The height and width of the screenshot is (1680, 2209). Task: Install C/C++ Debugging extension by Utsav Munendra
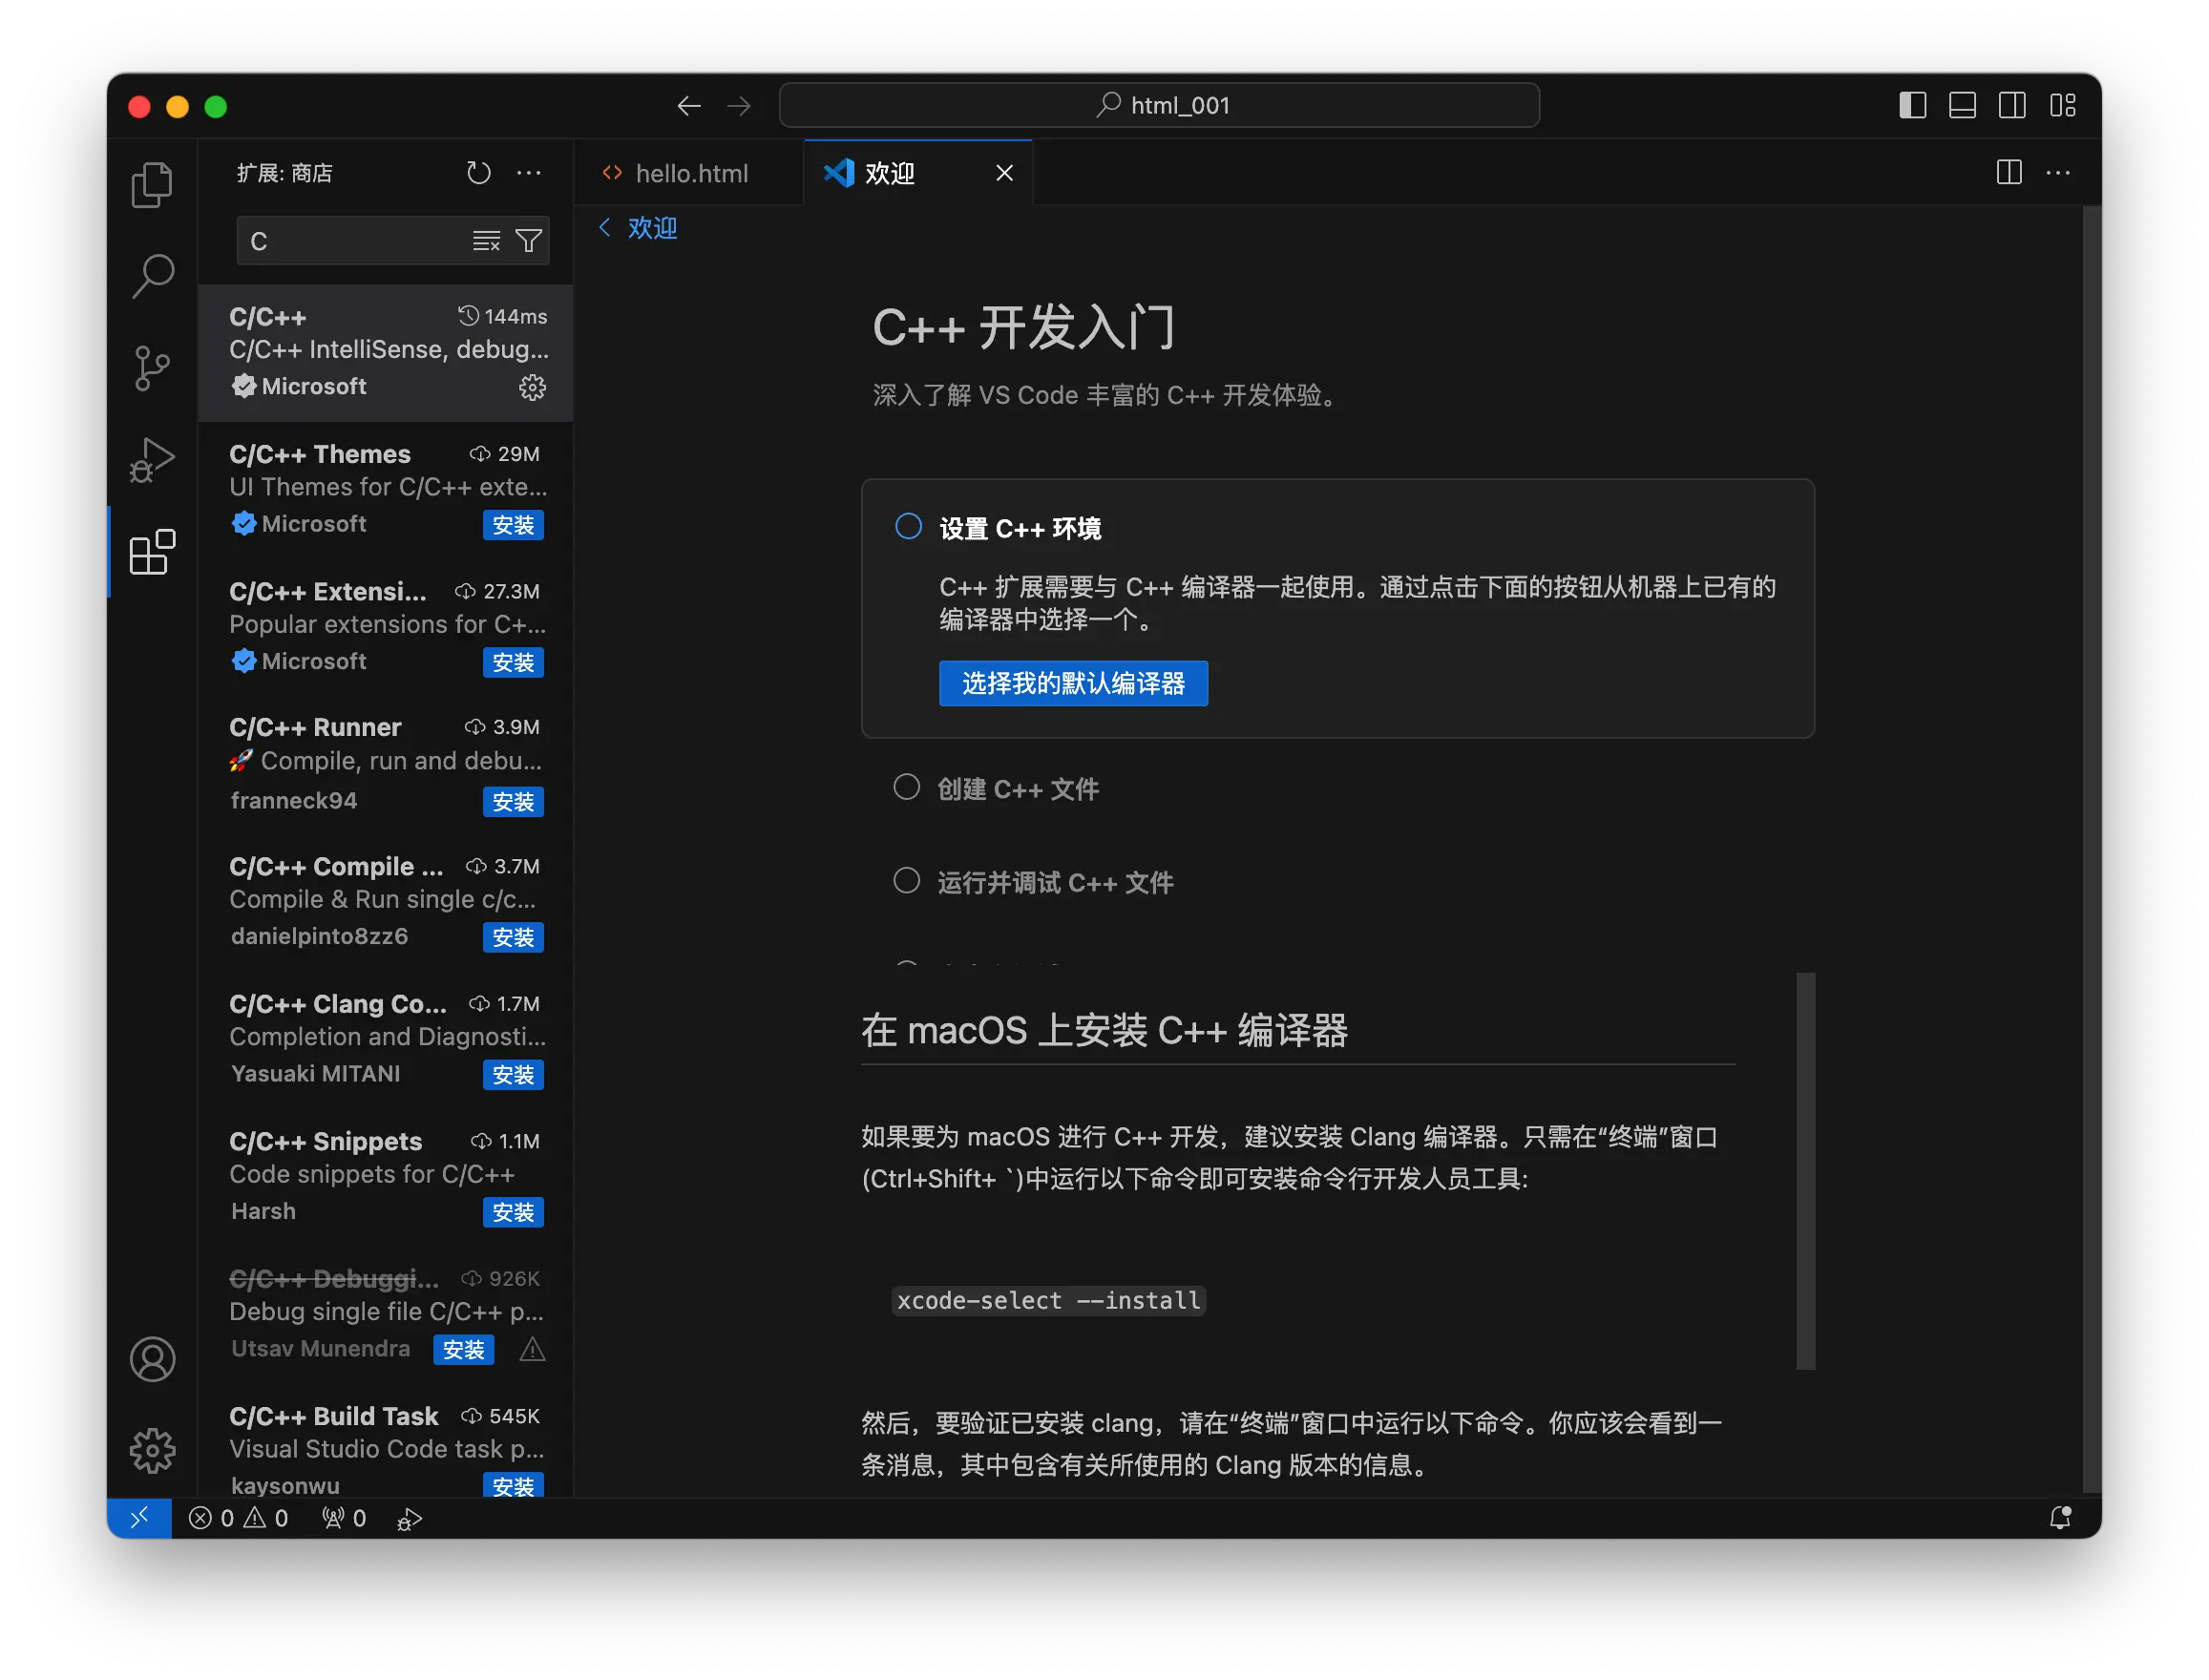coord(463,1349)
